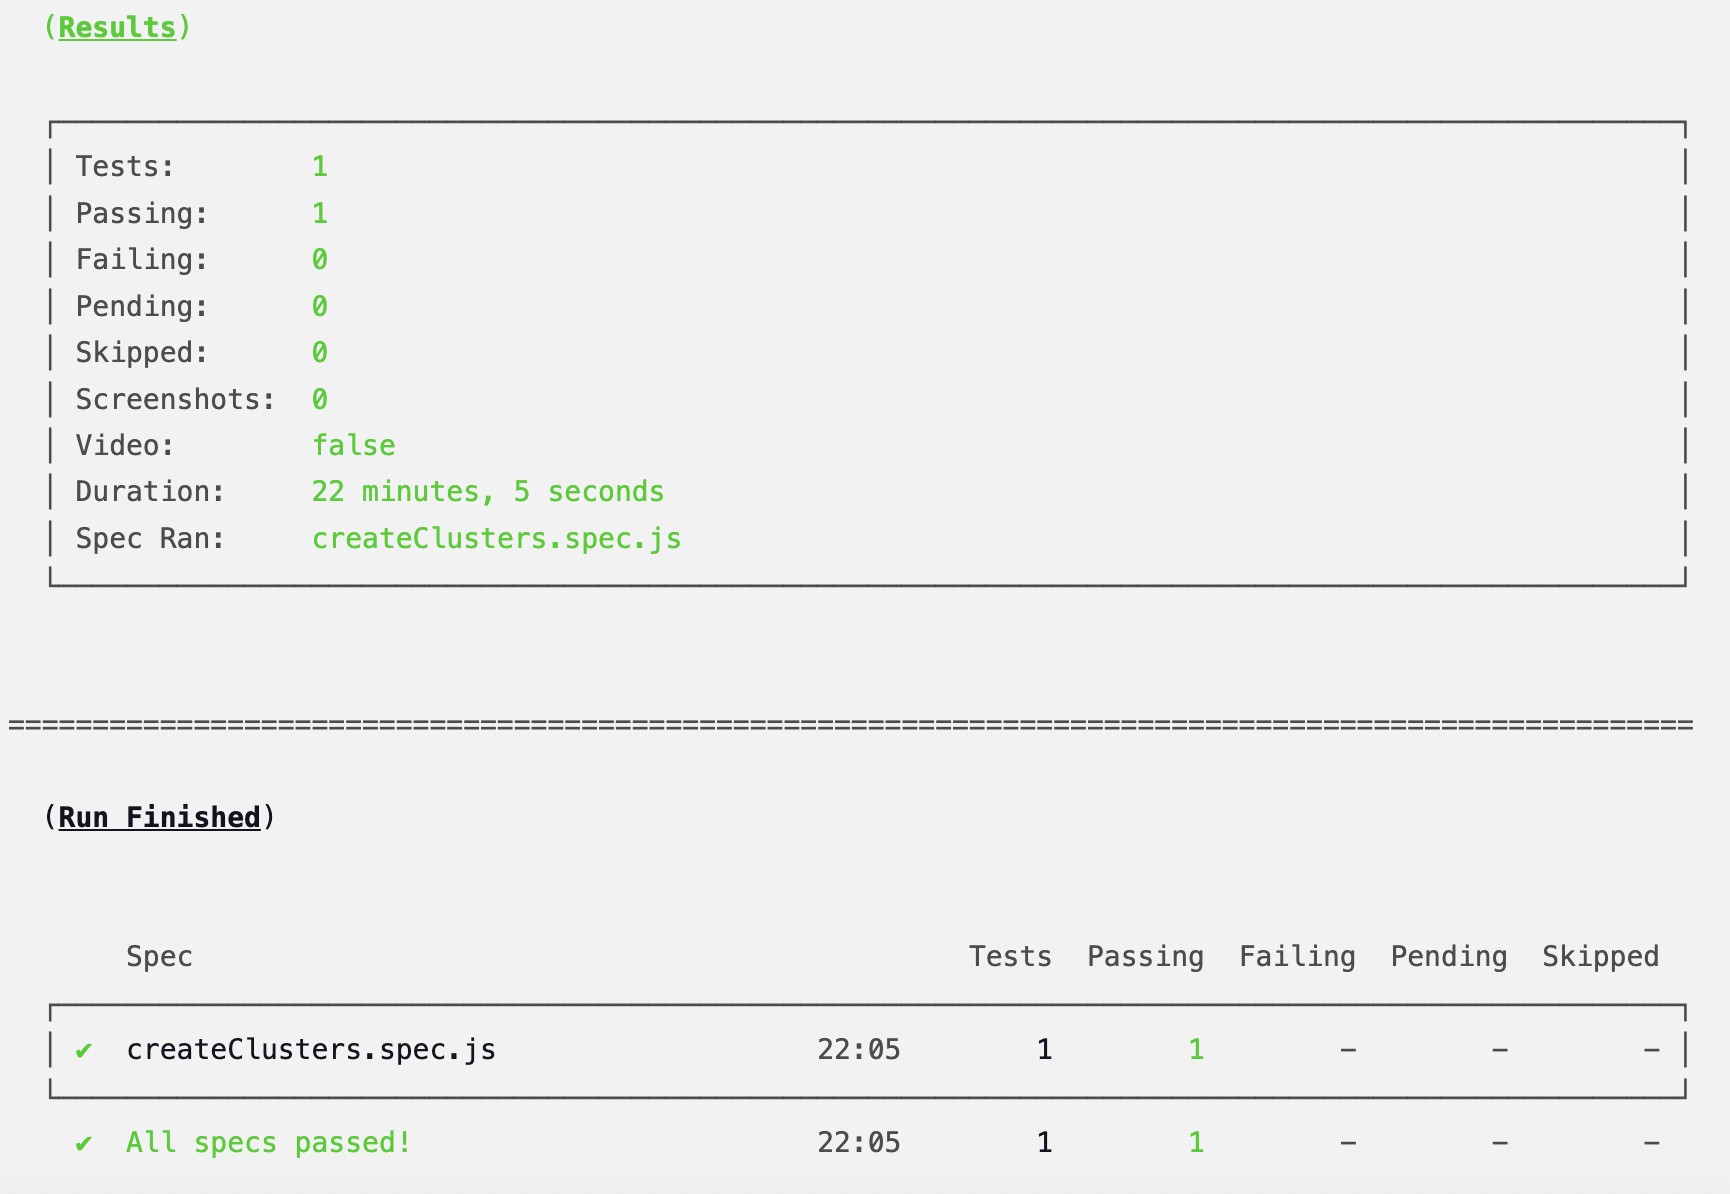Click the 22:05 time in All specs passed row

coord(858,1143)
